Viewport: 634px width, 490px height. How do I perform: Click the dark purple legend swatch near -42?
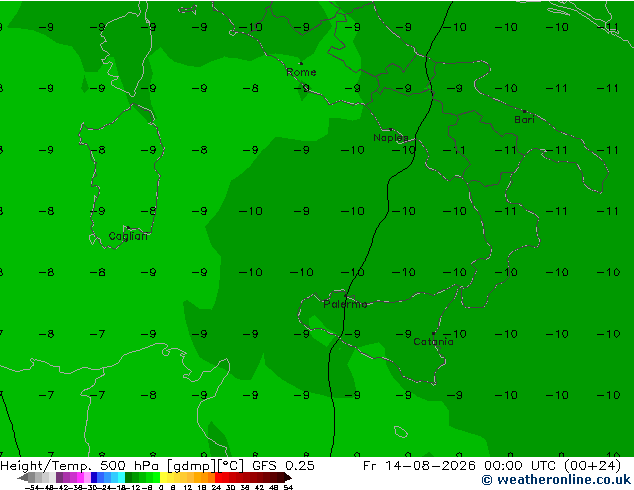coord(59,477)
